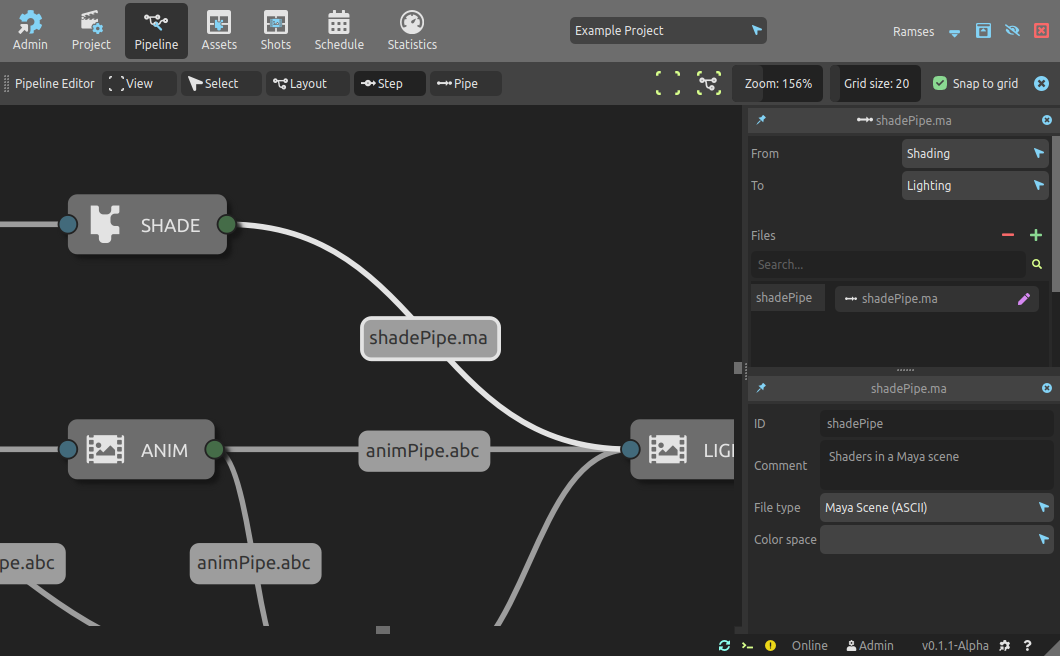Click the yellow warning icon in status bar

tap(770, 645)
